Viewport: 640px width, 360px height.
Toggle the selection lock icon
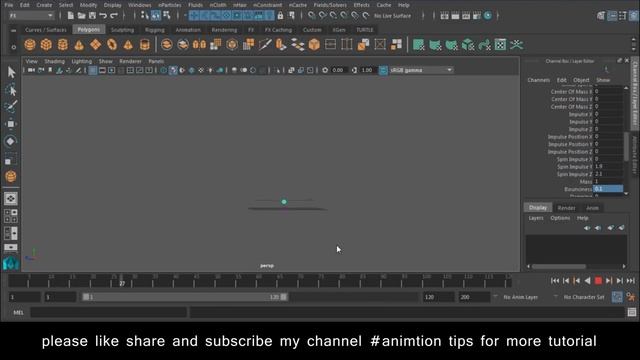pyautogui.click(x=280, y=16)
